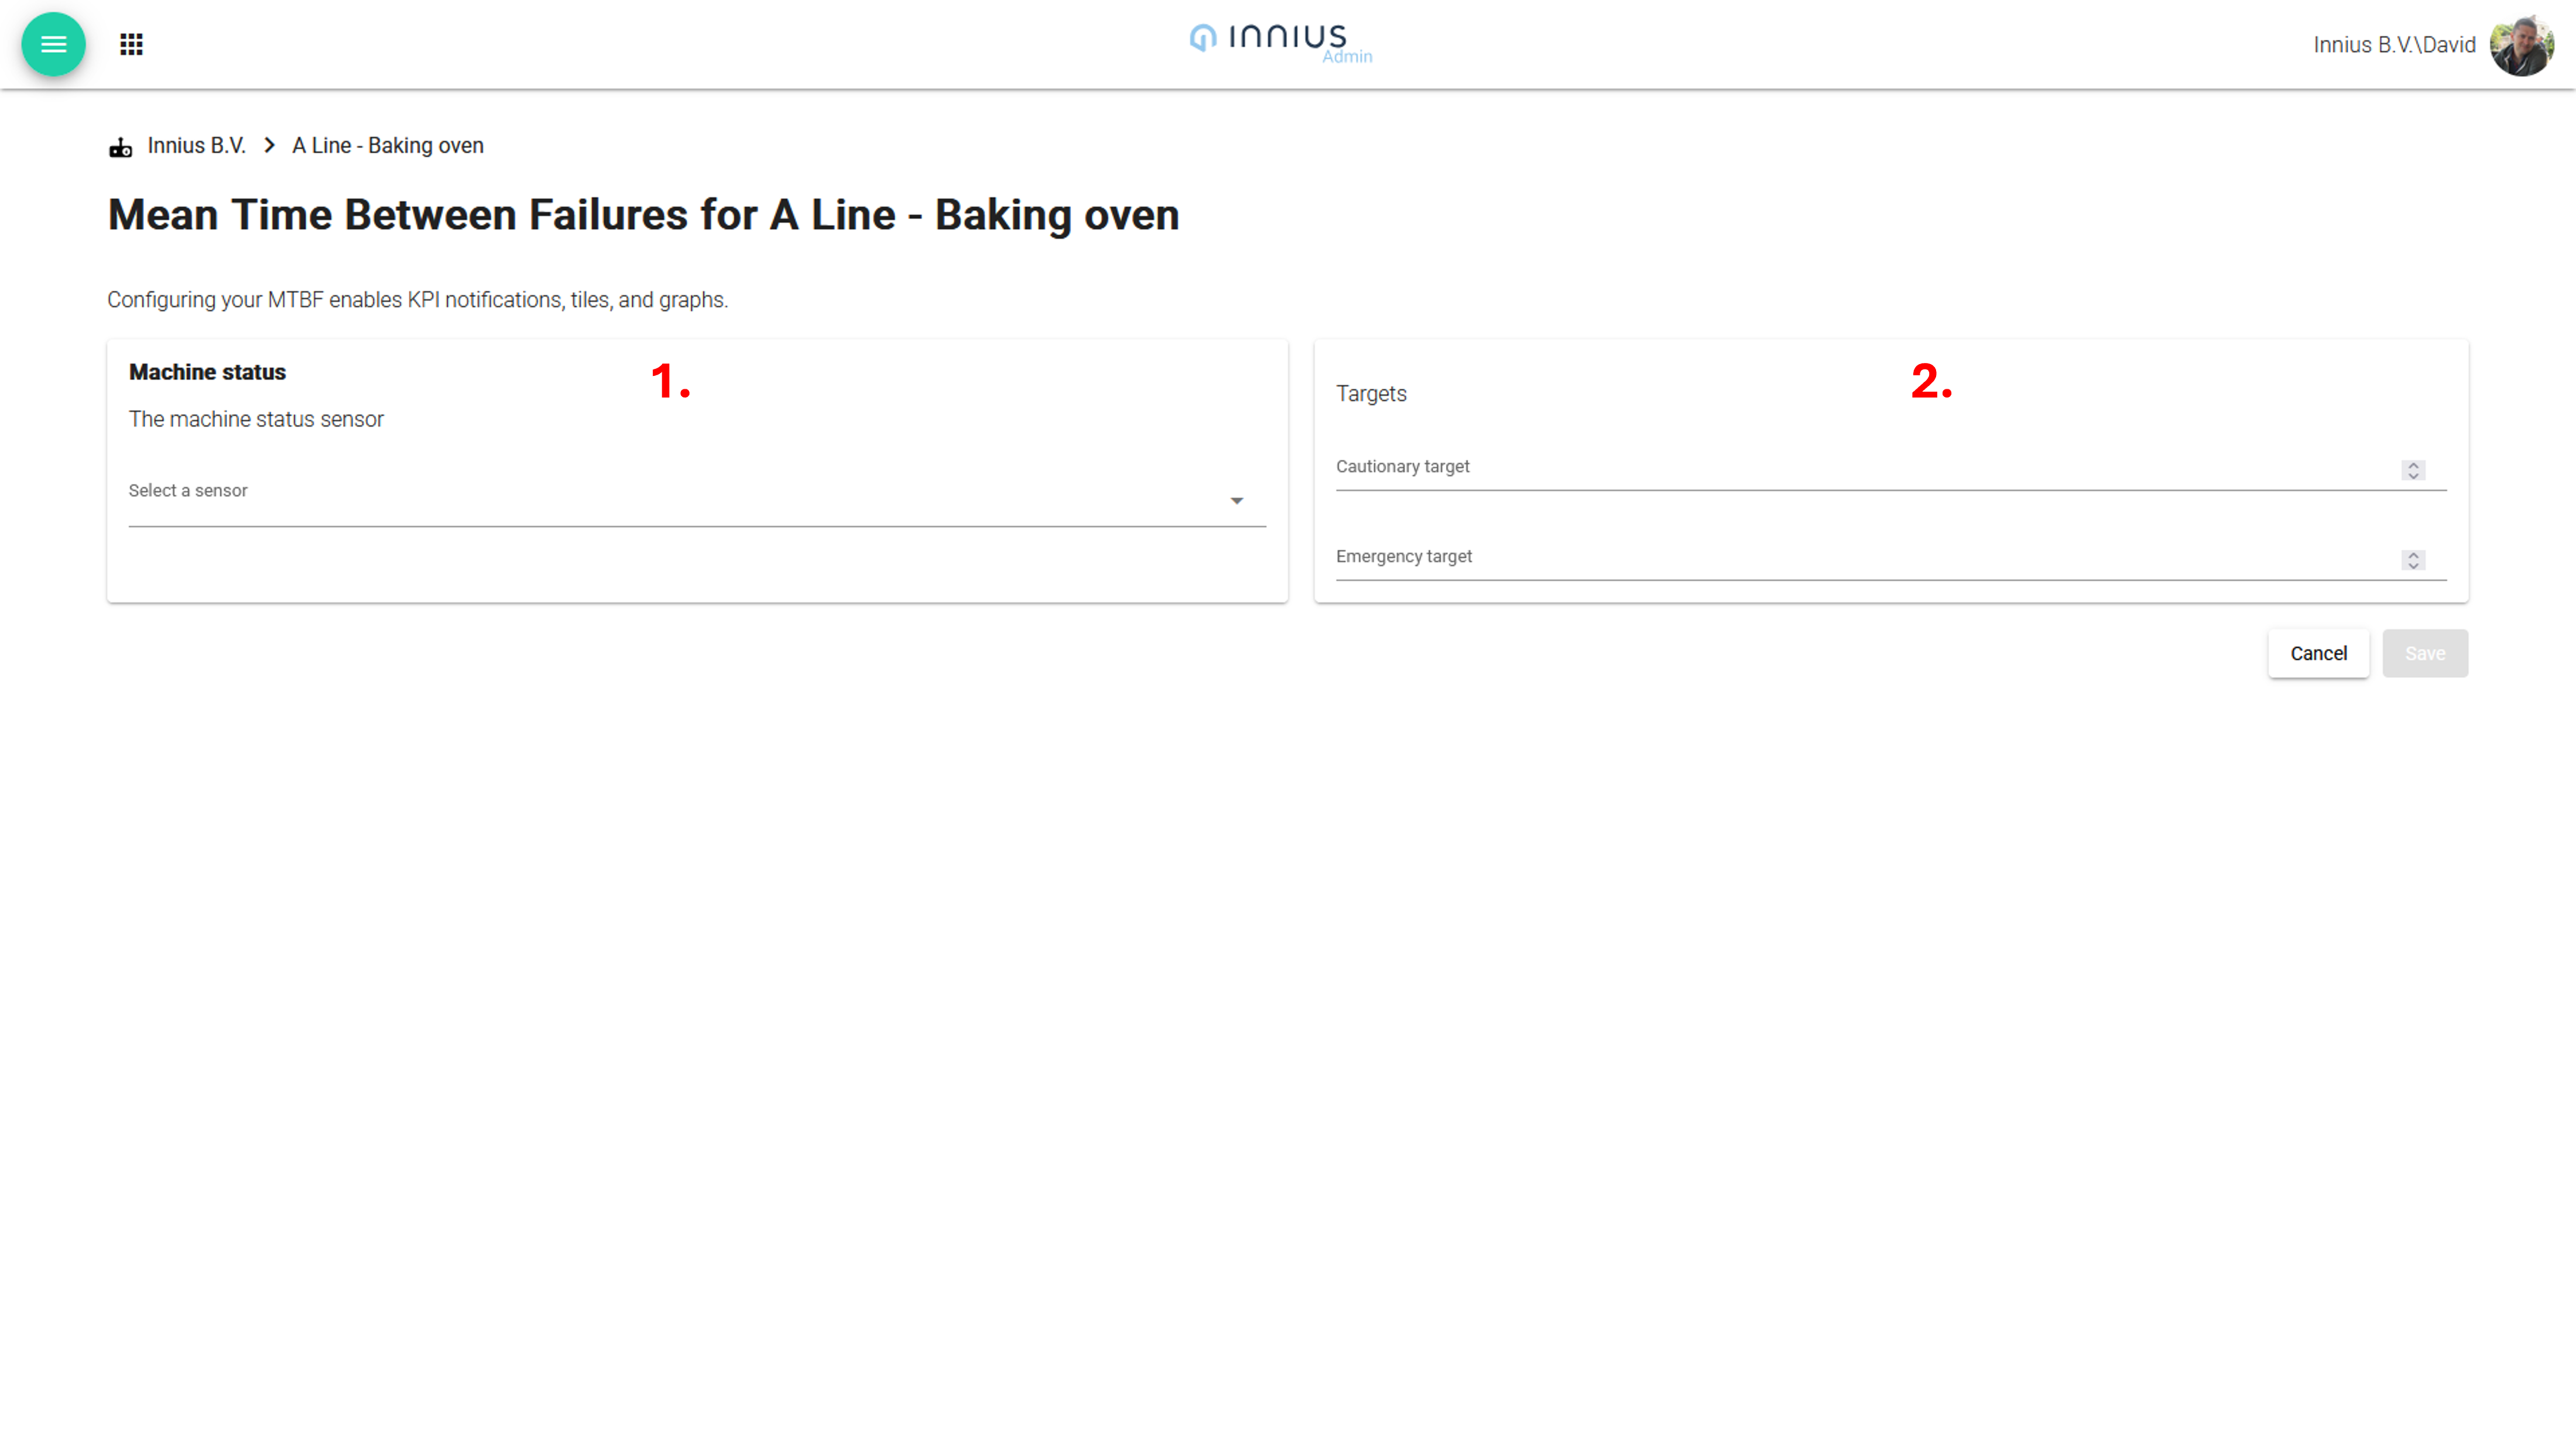
Task: Click the company icon in the breadcrumb
Action: pos(120,147)
